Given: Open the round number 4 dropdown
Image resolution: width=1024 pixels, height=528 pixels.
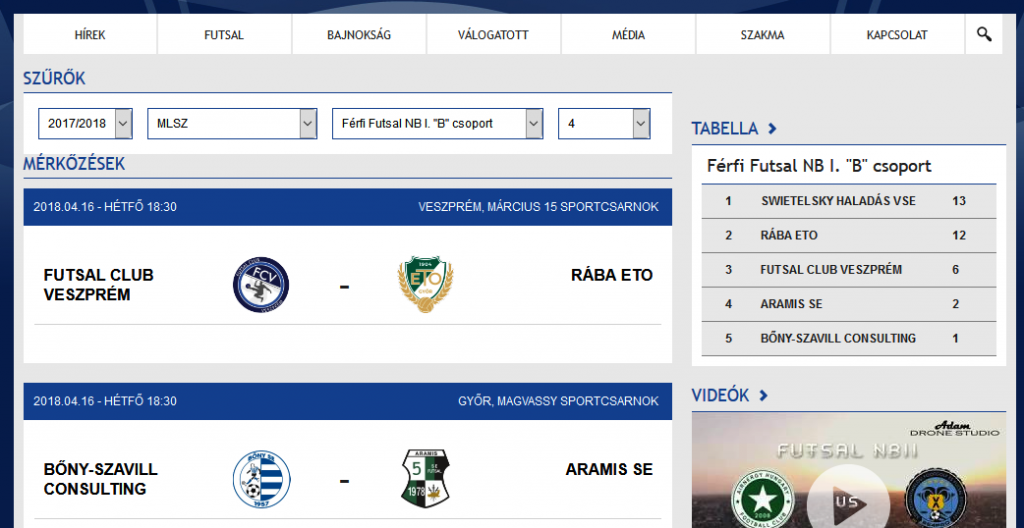Looking at the screenshot, I should coord(604,124).
